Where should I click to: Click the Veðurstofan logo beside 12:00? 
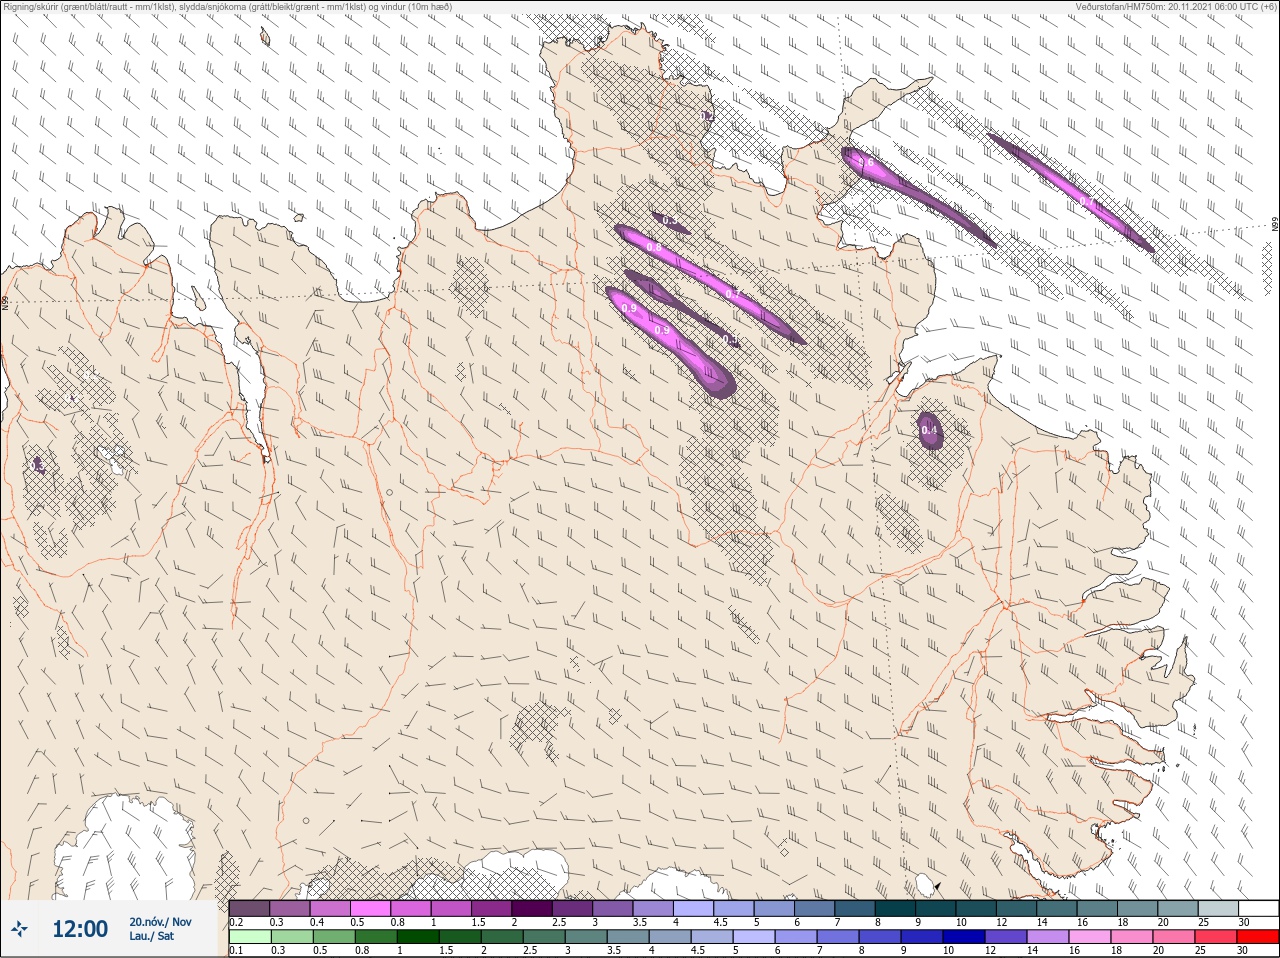(19, 929)
